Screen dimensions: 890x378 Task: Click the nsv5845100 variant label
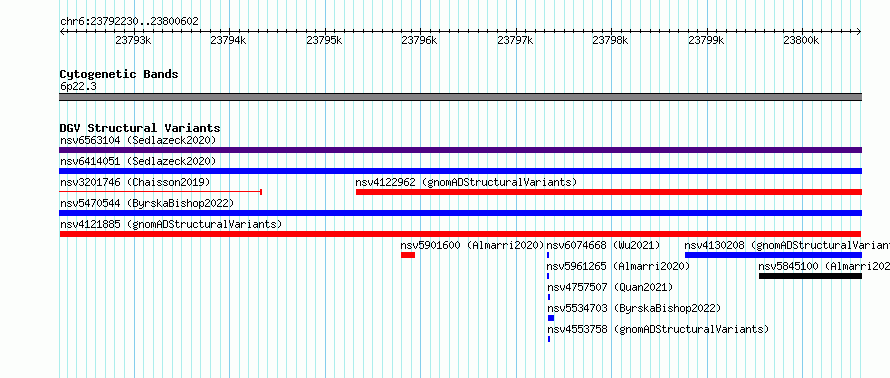pos(824,266)
